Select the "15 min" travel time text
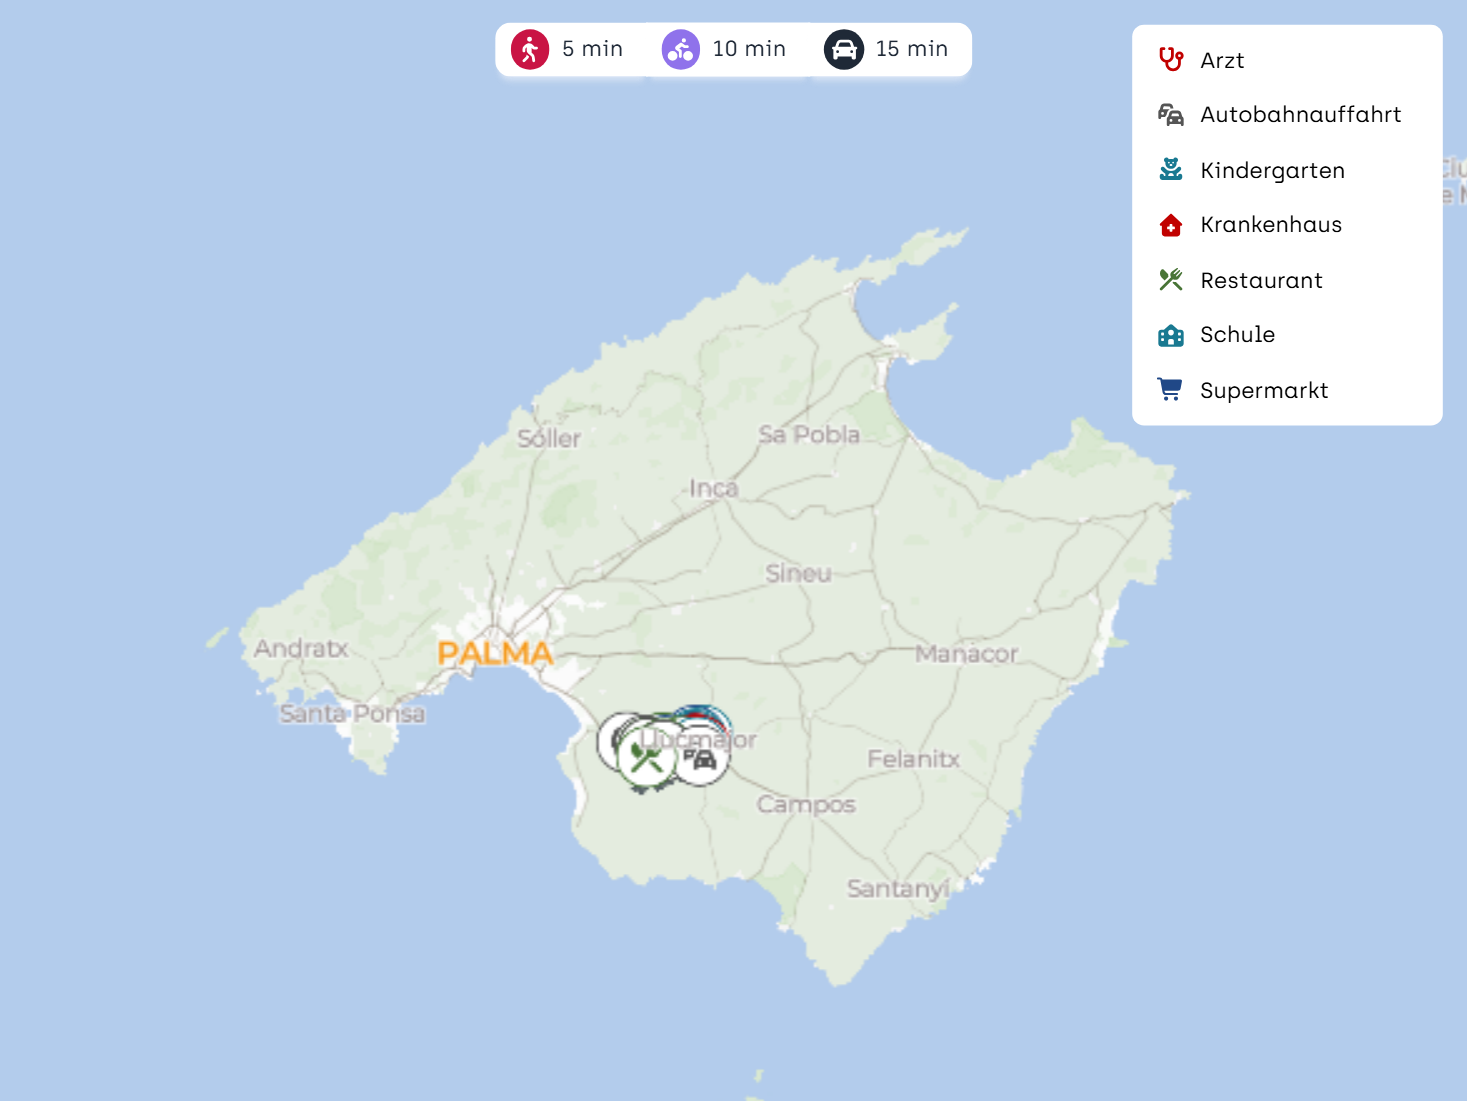Image resolution: width=1467 pixels, height=1101 pixels. pos(911,49)
